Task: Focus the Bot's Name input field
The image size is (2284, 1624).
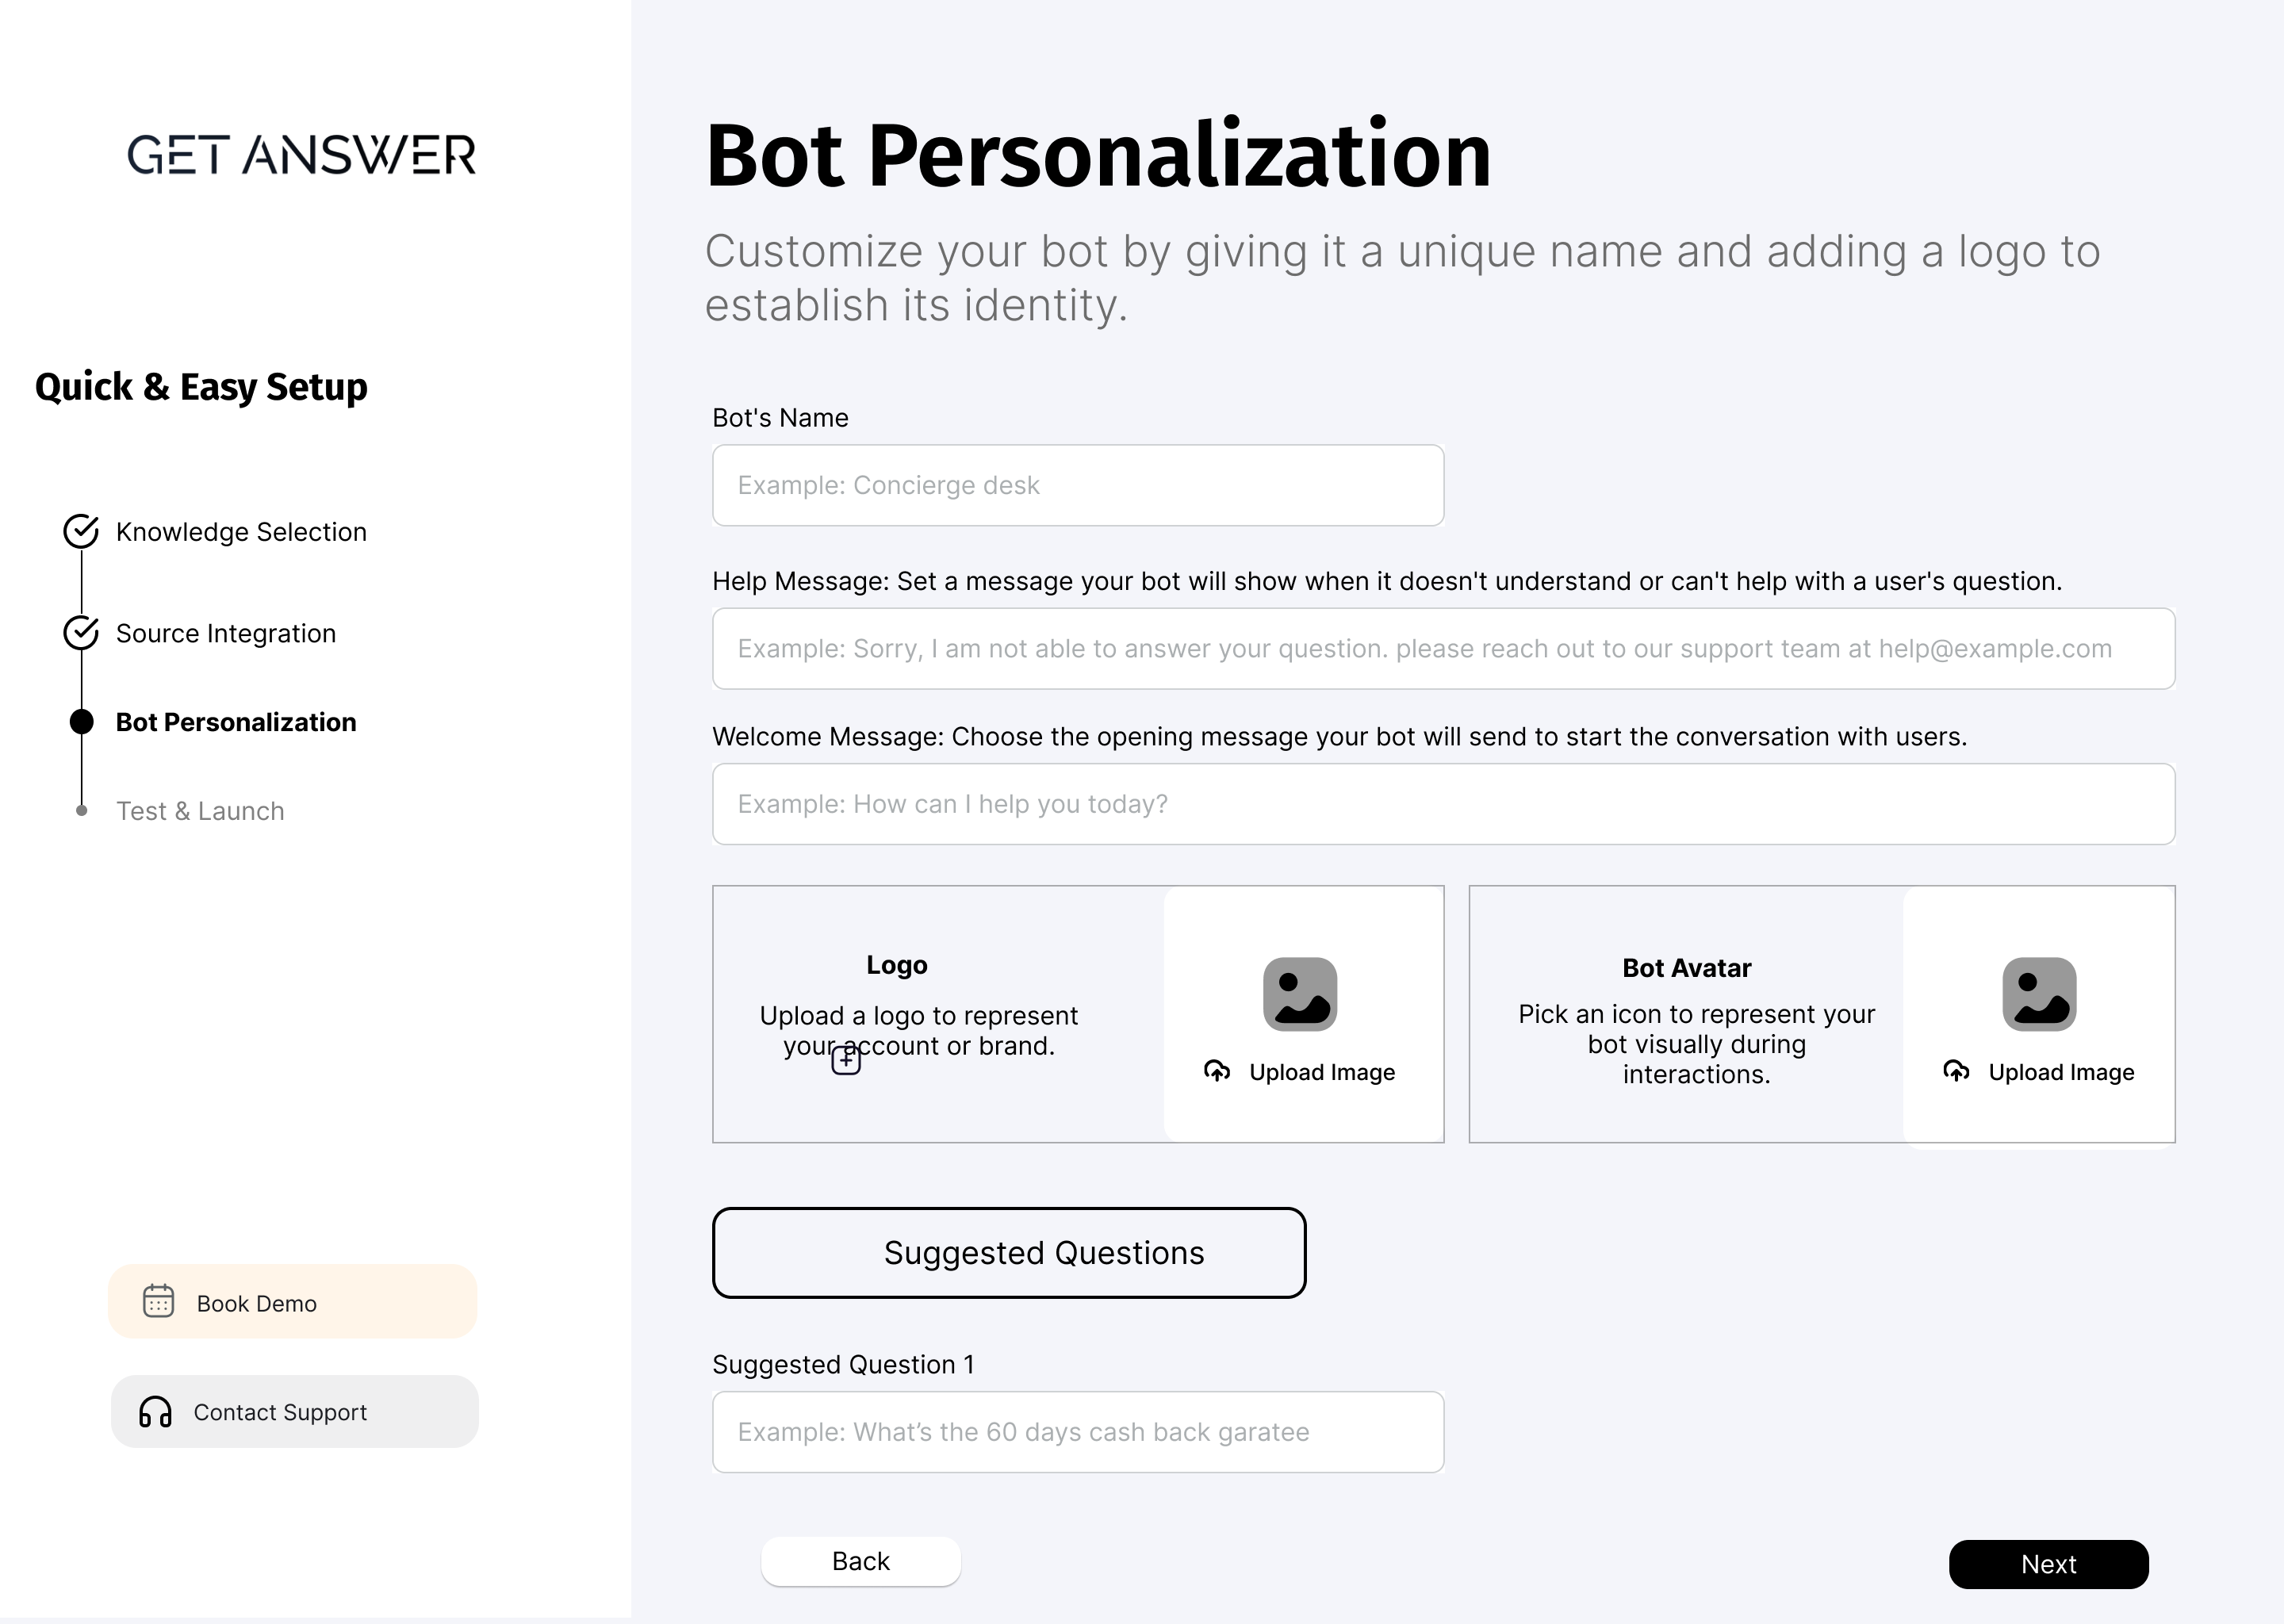Action: 1077,485
